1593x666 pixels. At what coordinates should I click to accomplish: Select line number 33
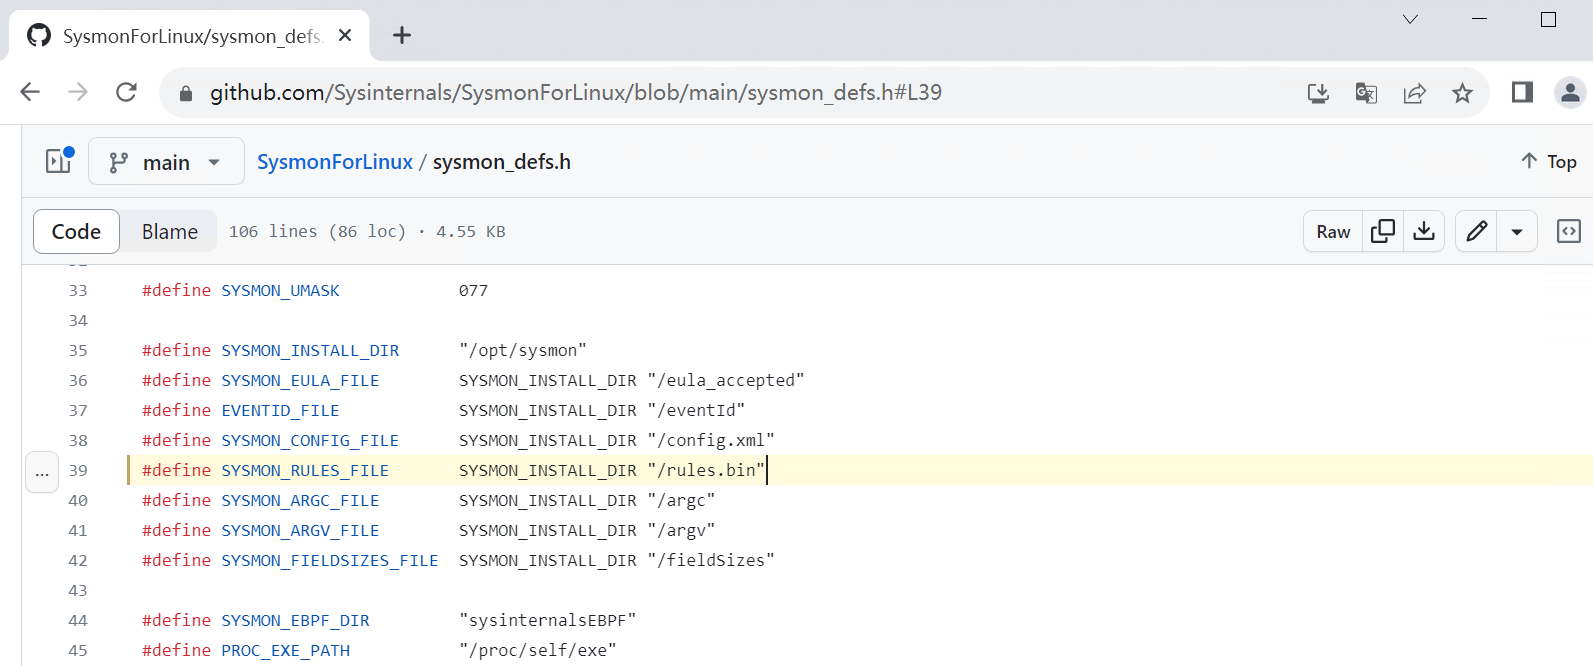tap(78, 291)
